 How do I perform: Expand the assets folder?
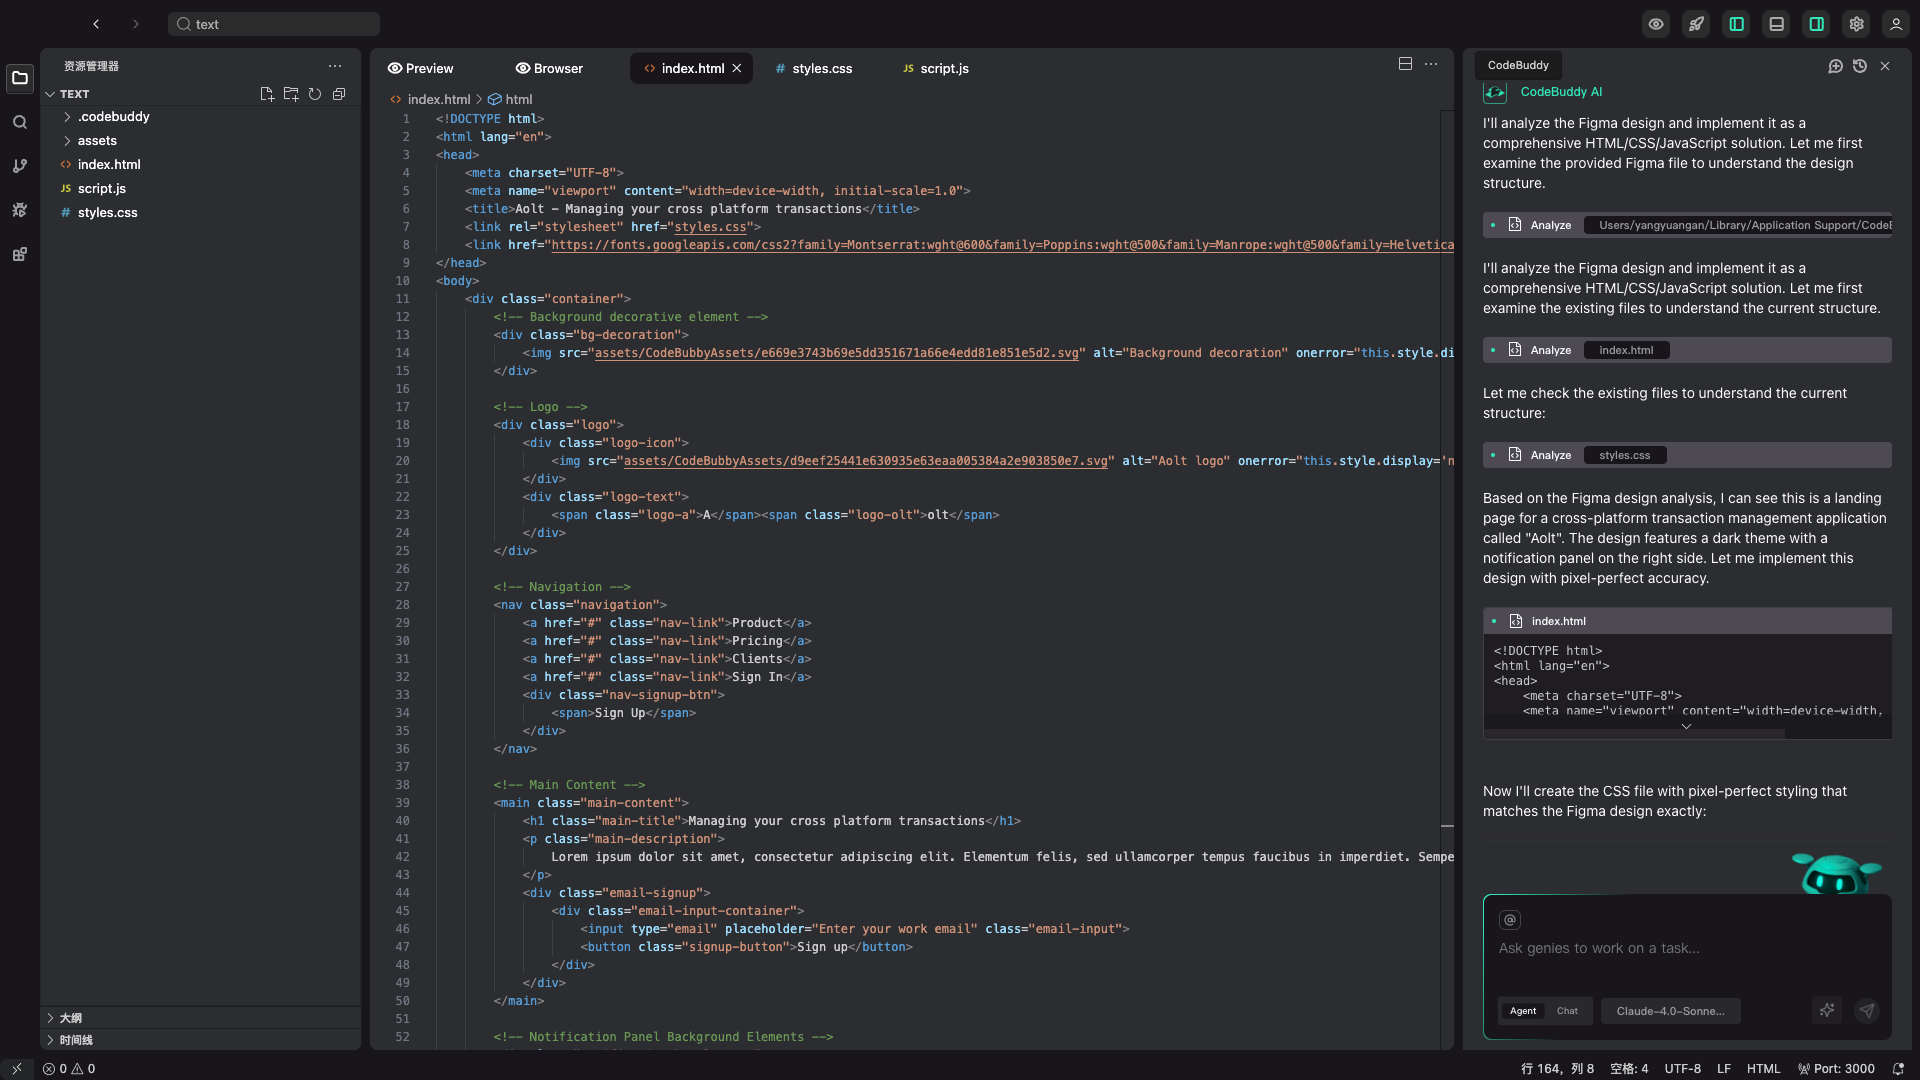tap(97, 141)
